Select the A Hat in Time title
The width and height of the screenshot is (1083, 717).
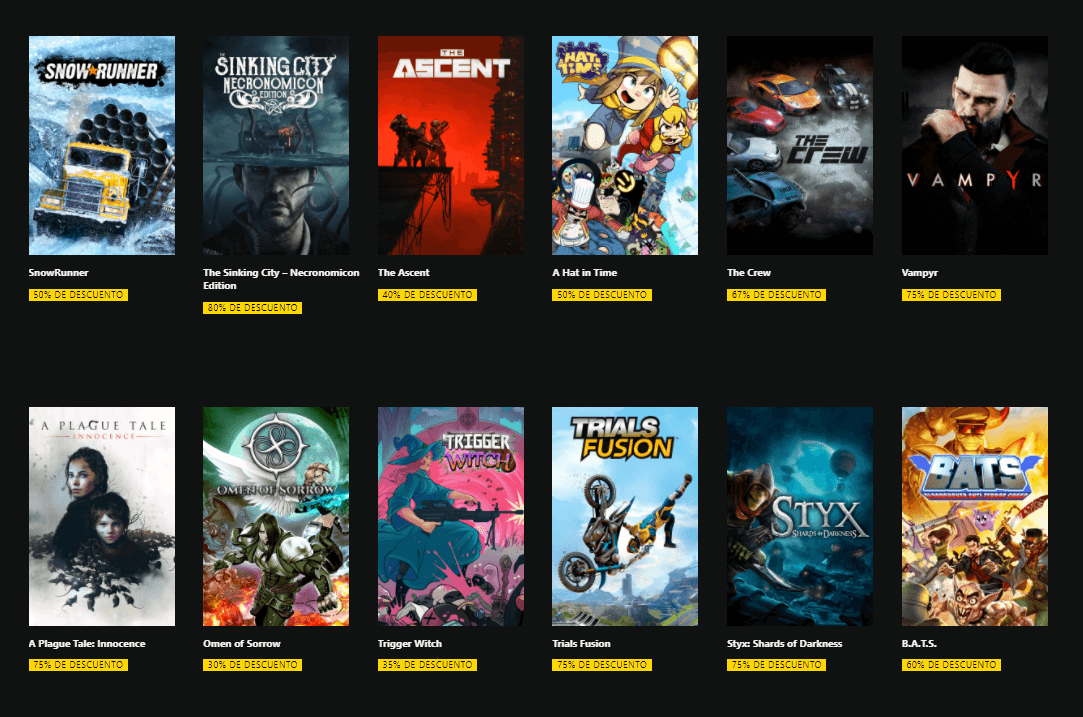pyautogui.click(x=584, y=273)
